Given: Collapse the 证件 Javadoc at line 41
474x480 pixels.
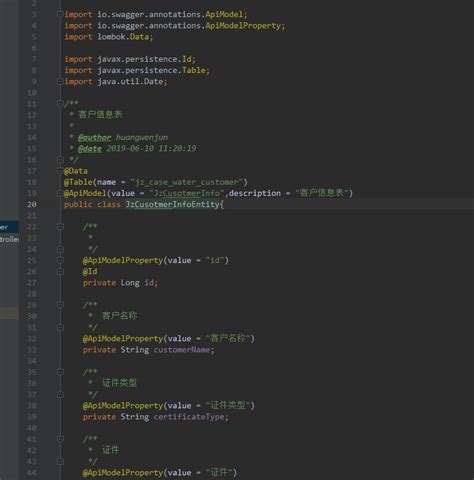Looking at the screenshot, I should pos(60,439).
